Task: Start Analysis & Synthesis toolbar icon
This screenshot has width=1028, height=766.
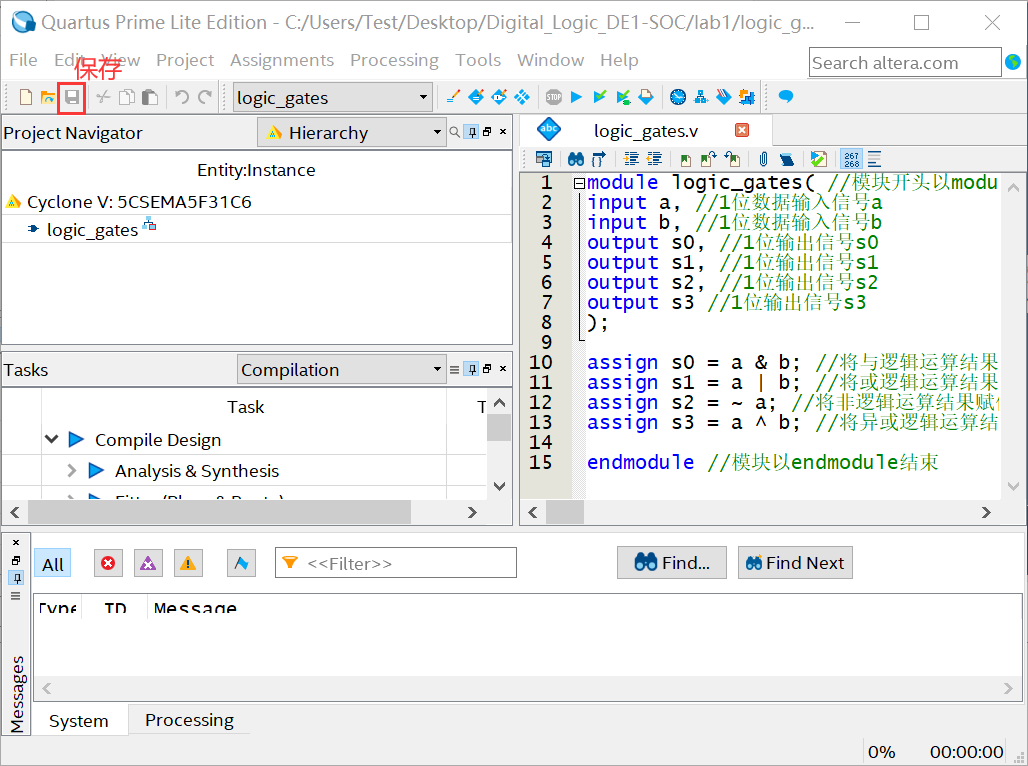Action: click(x=599, y=98)
